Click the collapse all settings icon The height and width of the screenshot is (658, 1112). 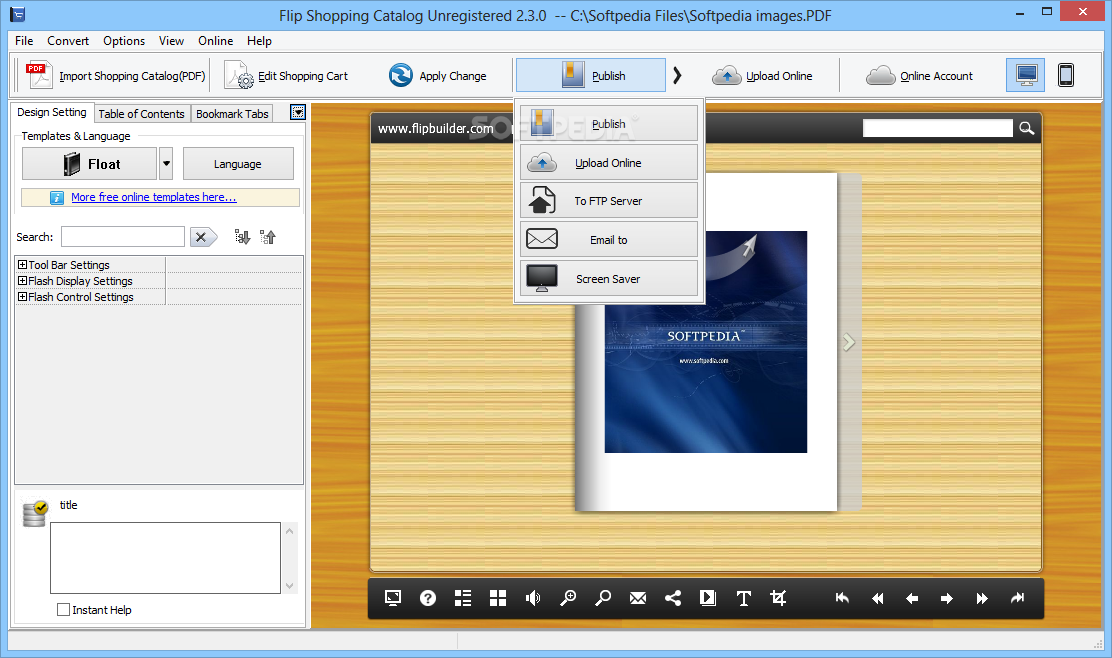pyautogui.click(x=267, y=237)
